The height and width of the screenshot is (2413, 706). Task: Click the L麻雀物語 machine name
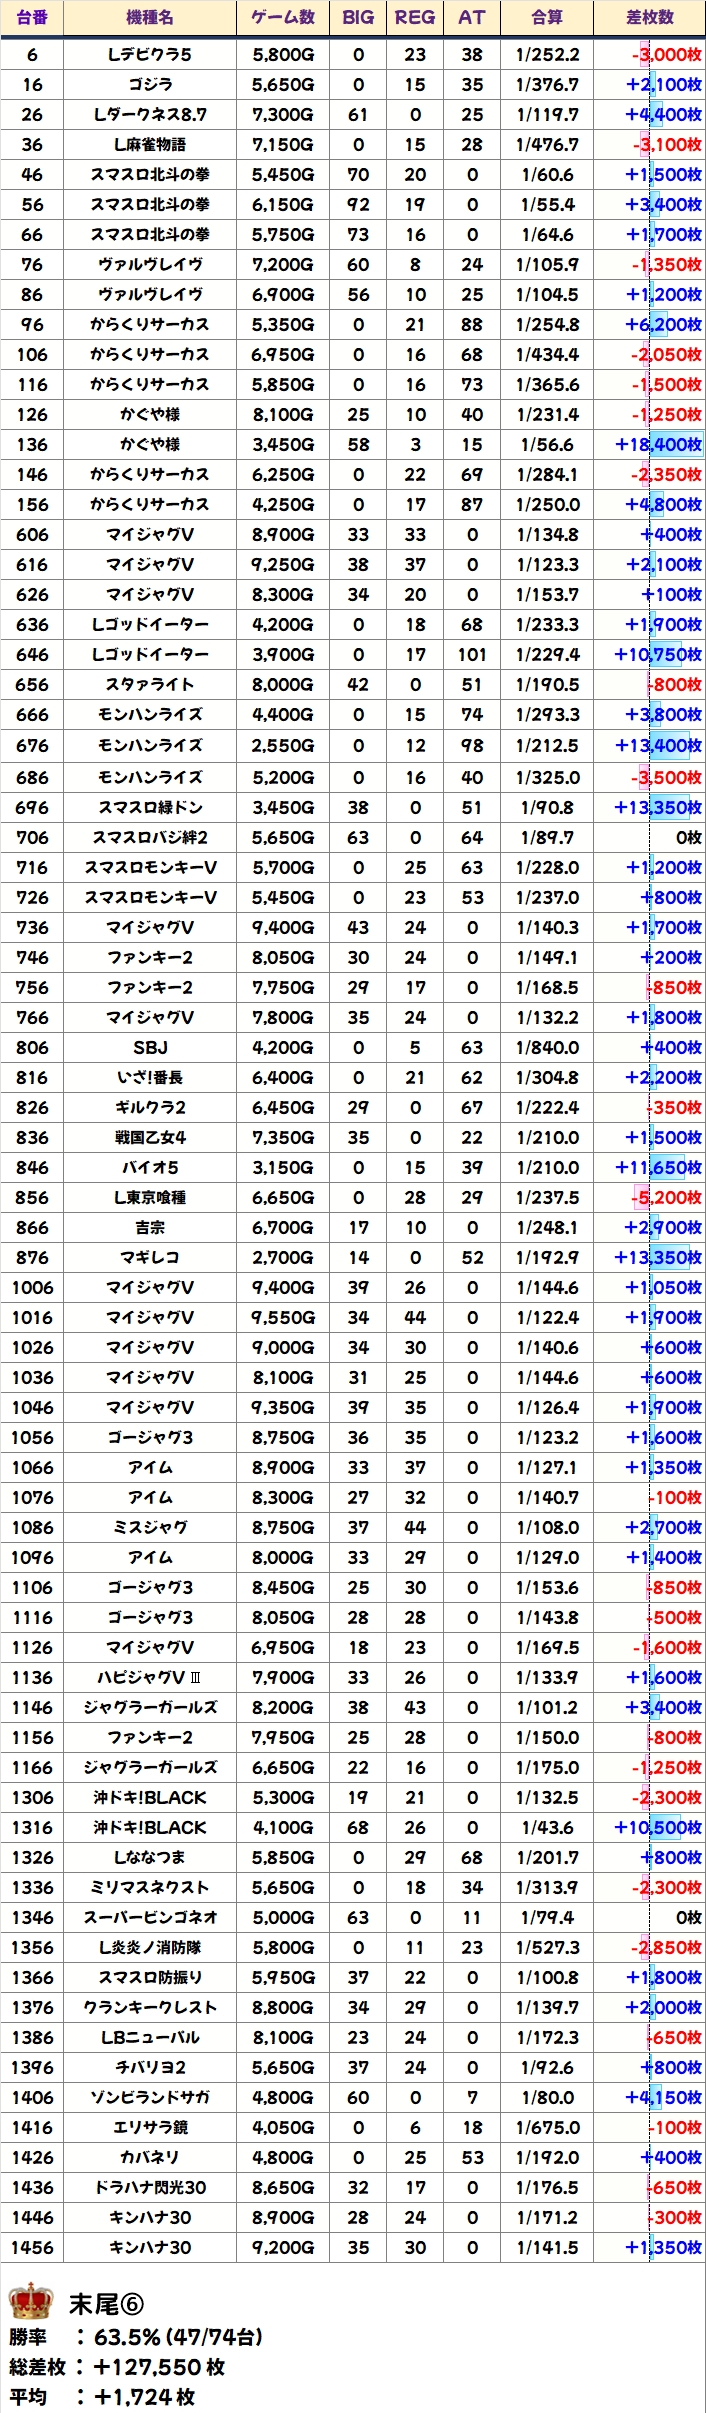click(150, 145)
